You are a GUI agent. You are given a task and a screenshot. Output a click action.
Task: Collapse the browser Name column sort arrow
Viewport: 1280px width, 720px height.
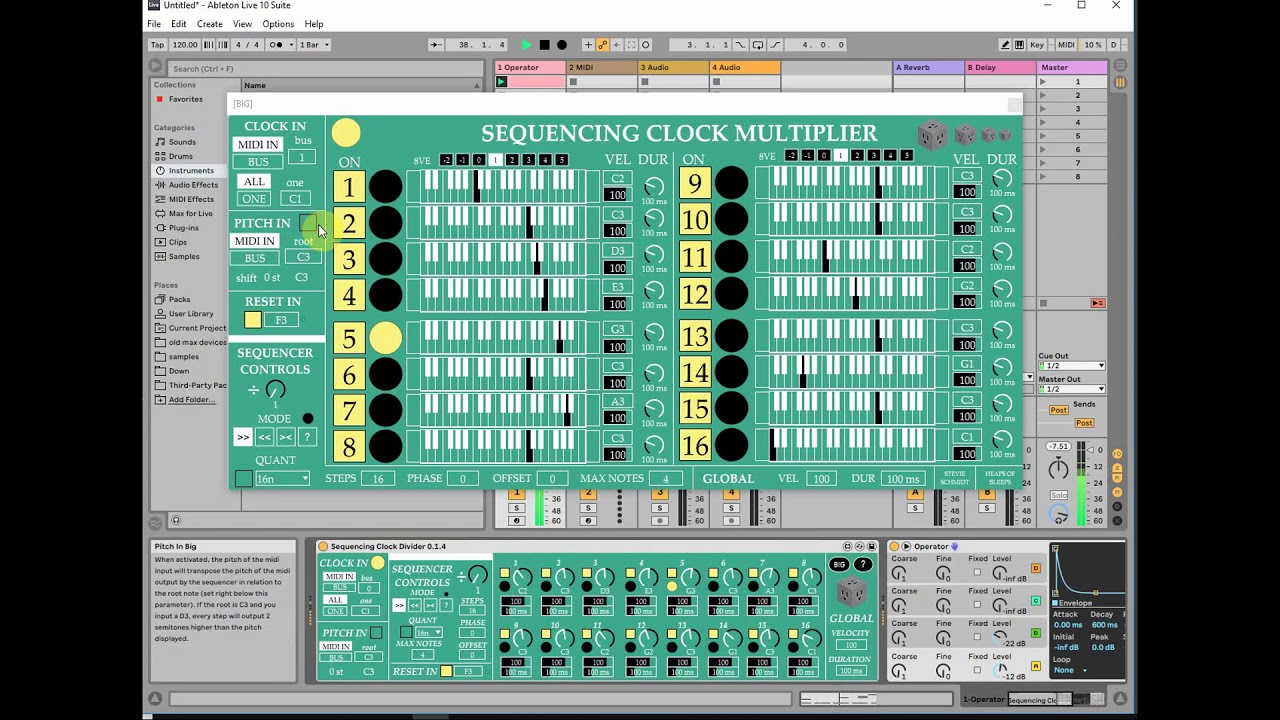pos(476,86)
